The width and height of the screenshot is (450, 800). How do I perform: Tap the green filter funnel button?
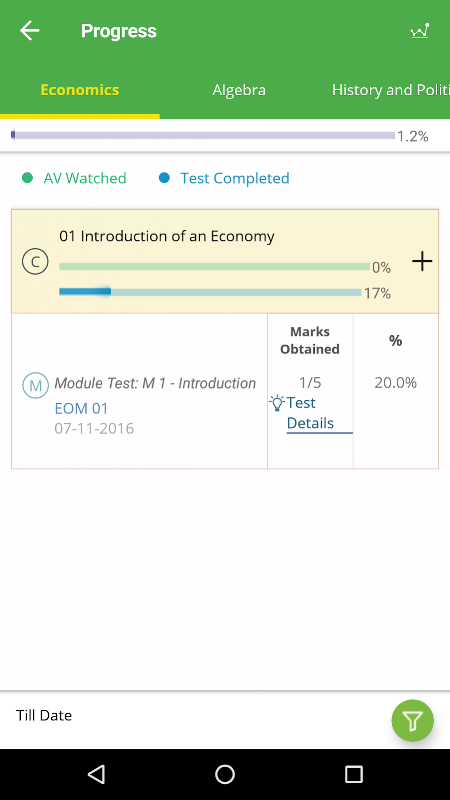pyautogui.click(x=412, y=720)
